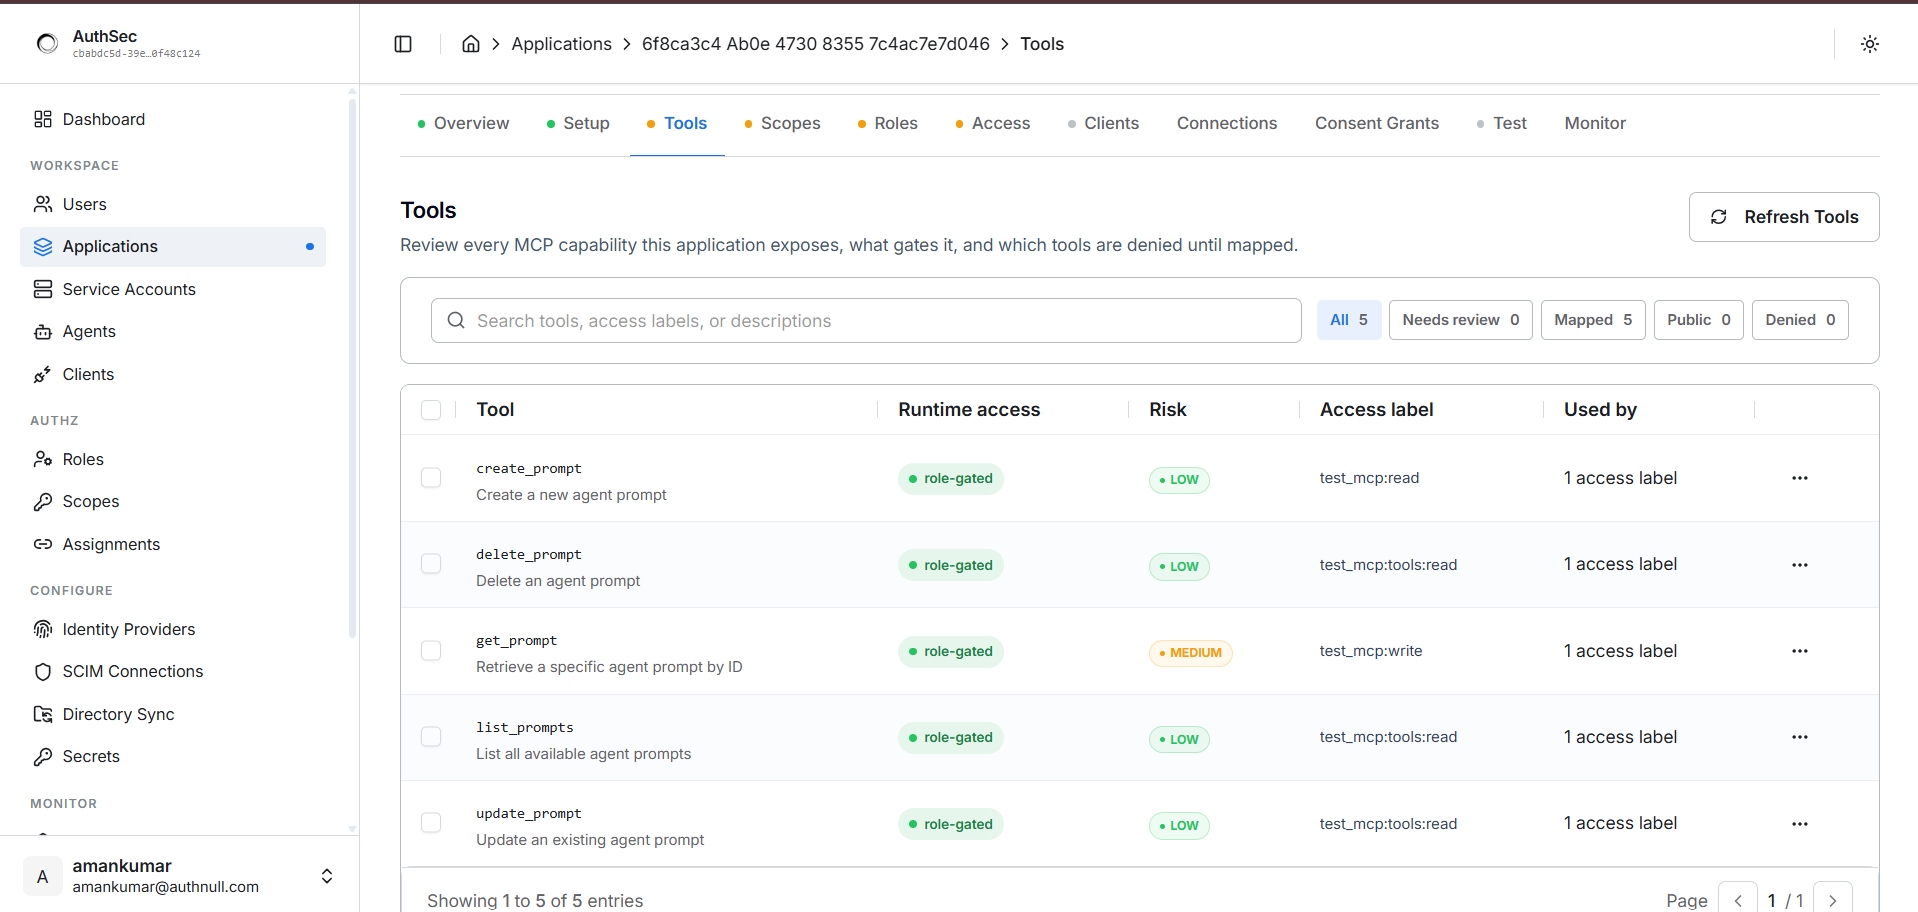1918x912 pixels.
Task: Click role-gated badge in create_prompt row
Action: (x=950, y=479)
